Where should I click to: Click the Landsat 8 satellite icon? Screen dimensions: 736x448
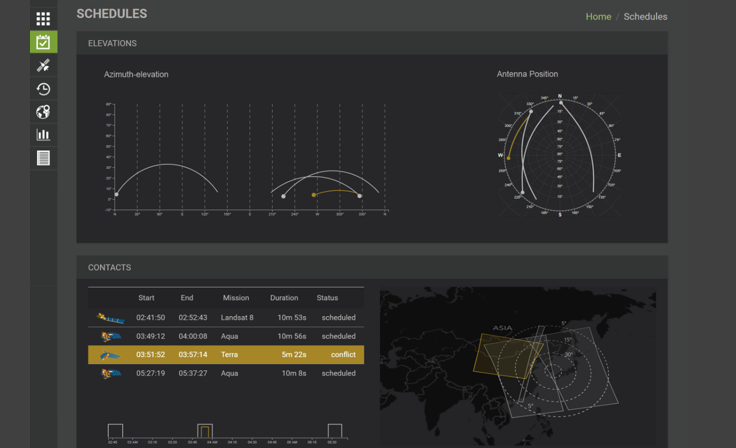[111, 318]
